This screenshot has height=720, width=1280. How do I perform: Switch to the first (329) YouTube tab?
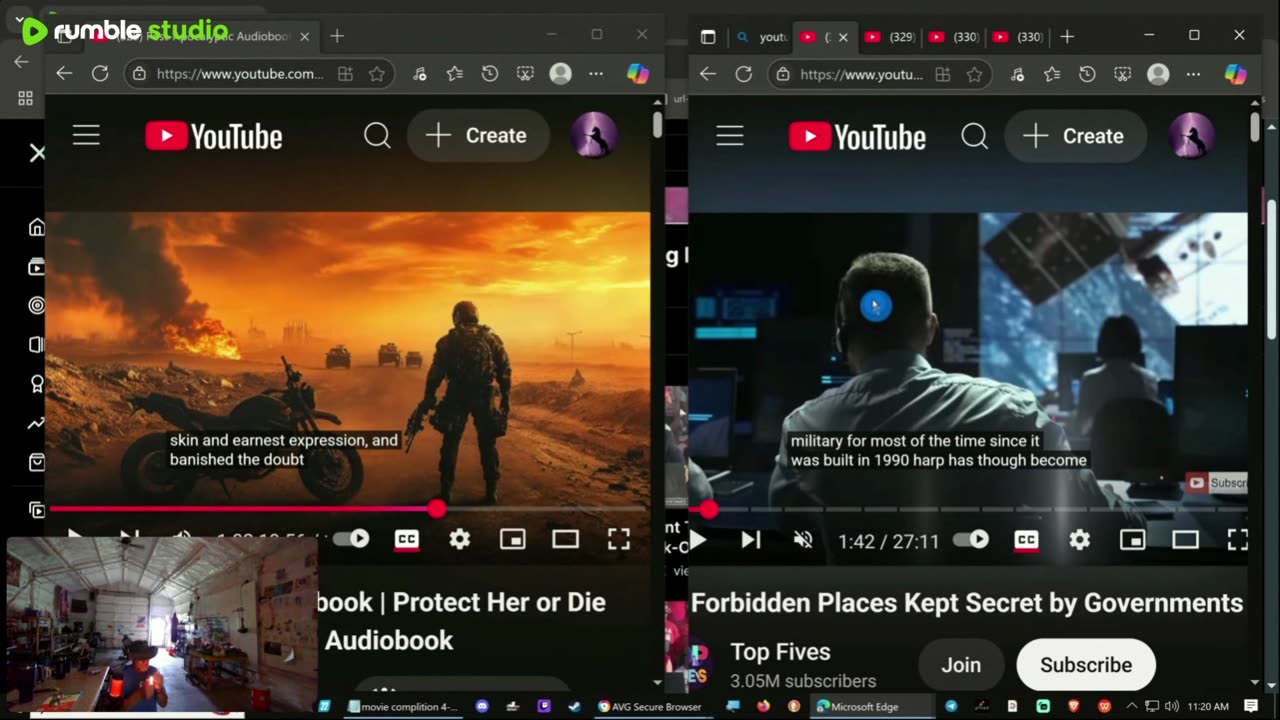(890, 37)
